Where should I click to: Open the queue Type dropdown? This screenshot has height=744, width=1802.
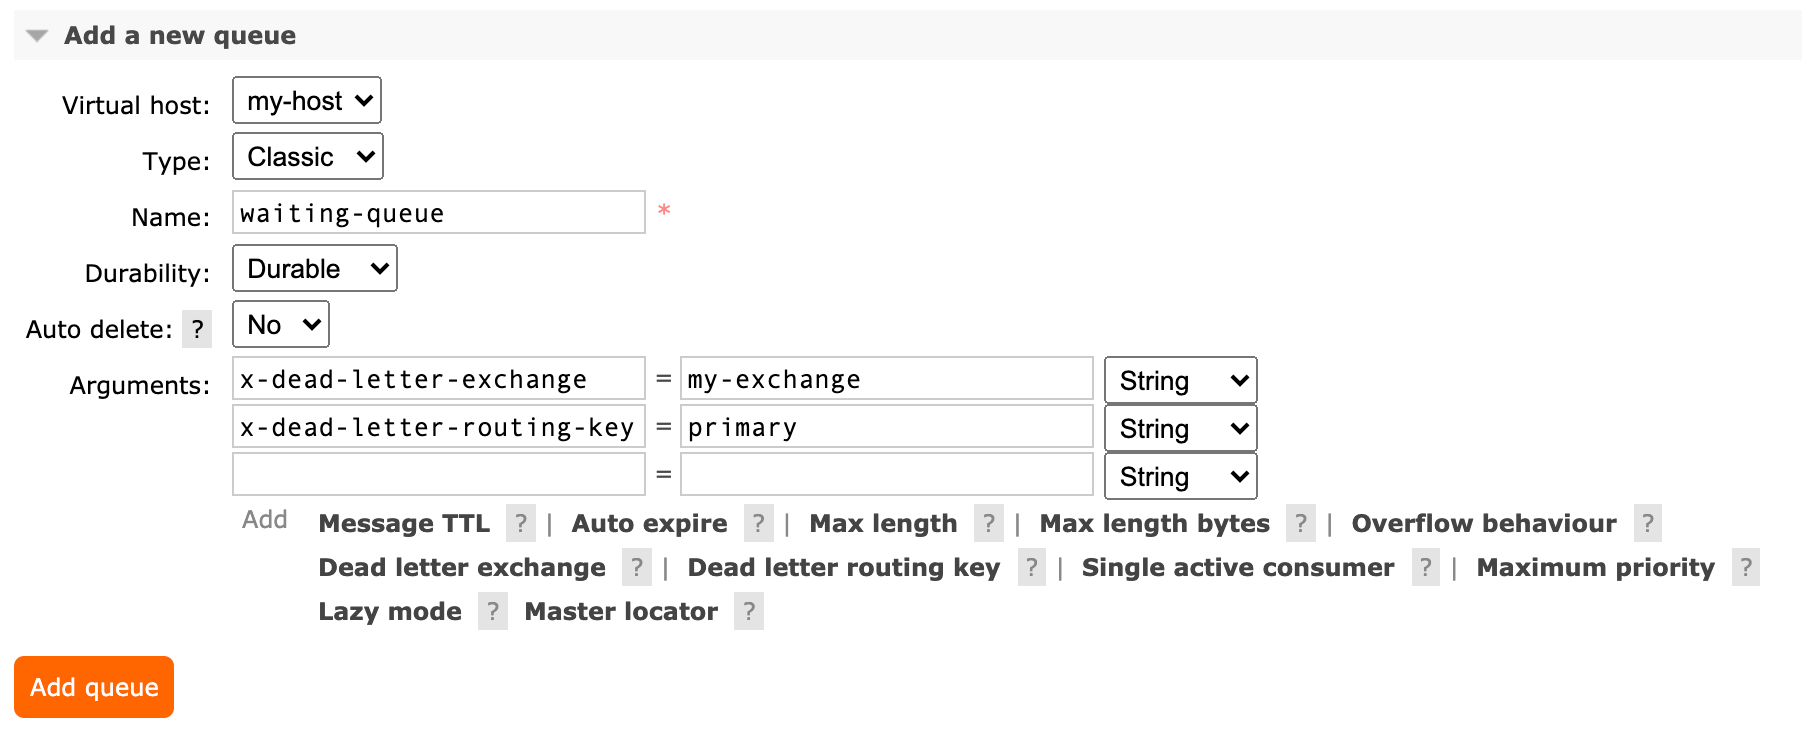click(x=307, y=157)
